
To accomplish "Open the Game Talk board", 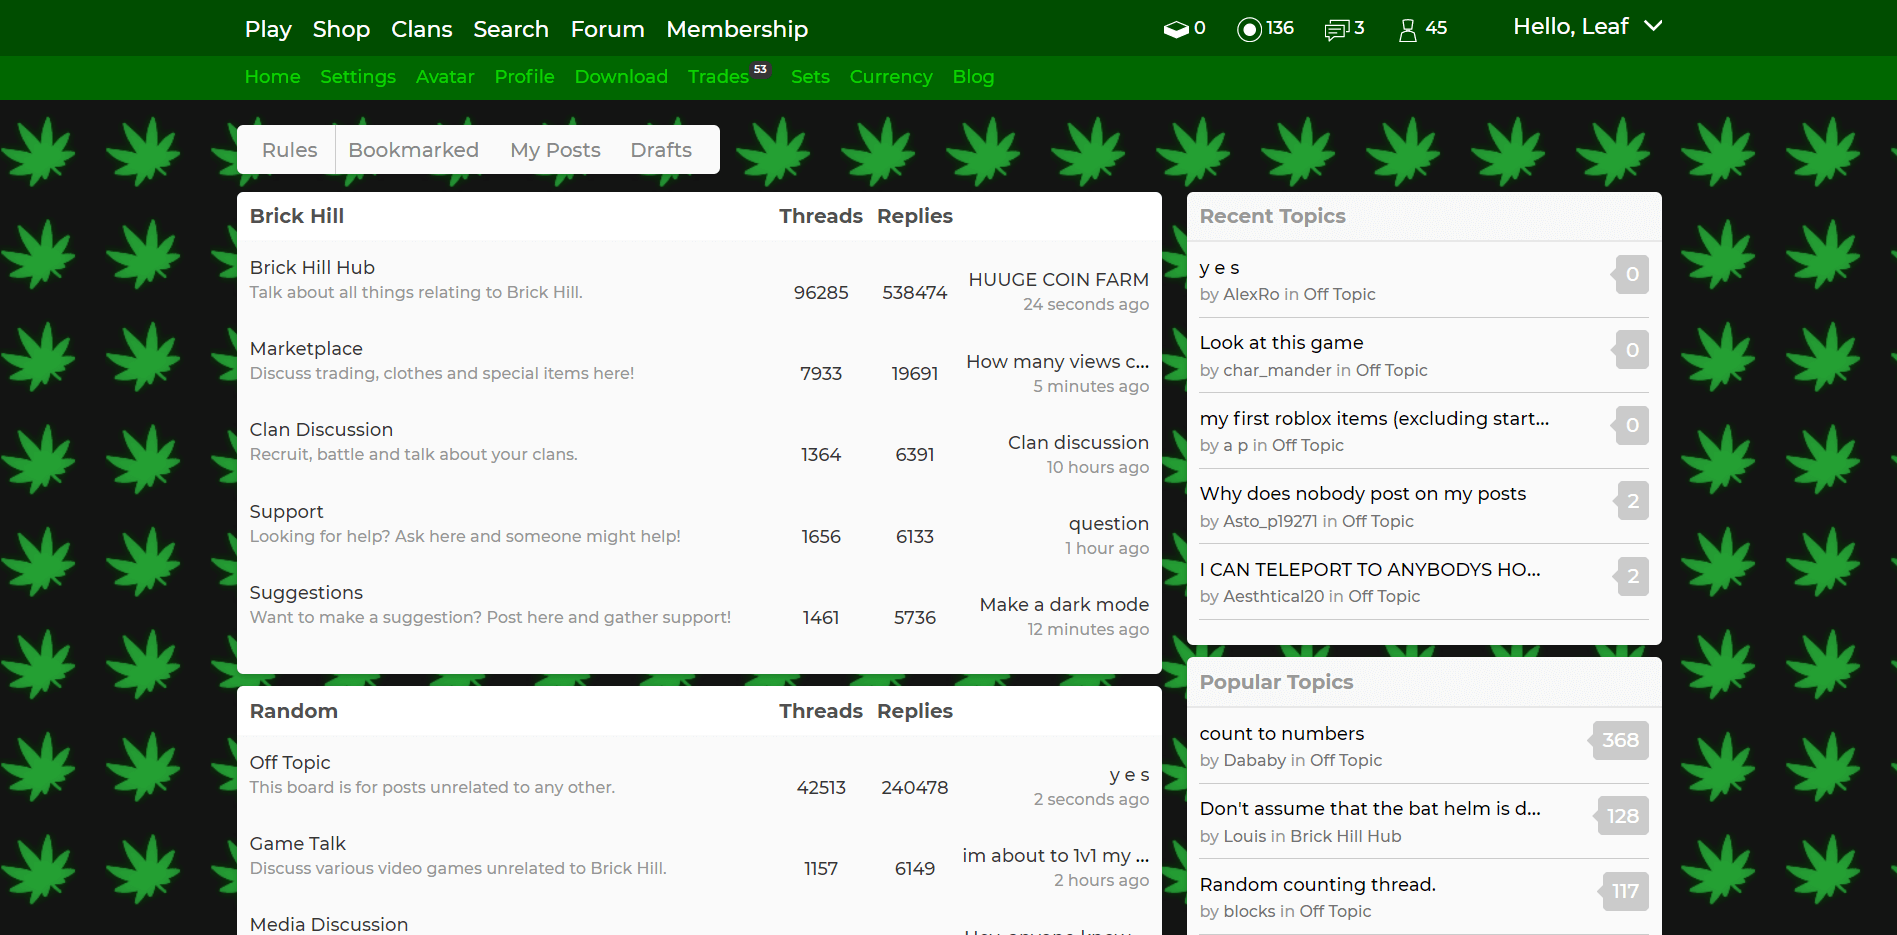I will pyautogui.click(x=298, y=844).
